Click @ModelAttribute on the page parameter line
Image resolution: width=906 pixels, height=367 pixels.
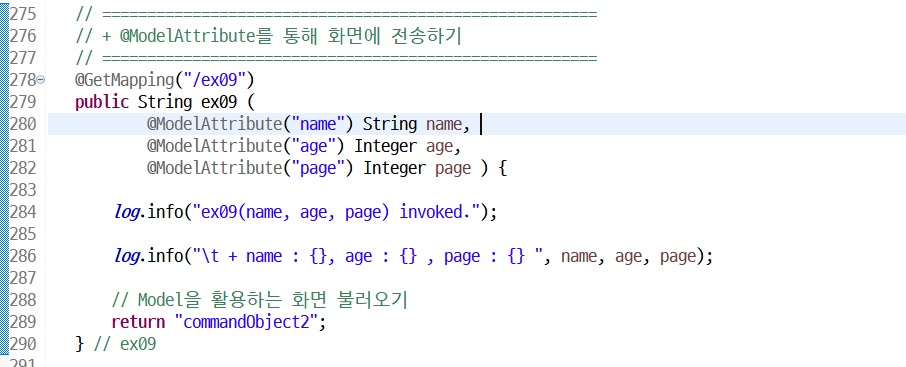(214, 168)
